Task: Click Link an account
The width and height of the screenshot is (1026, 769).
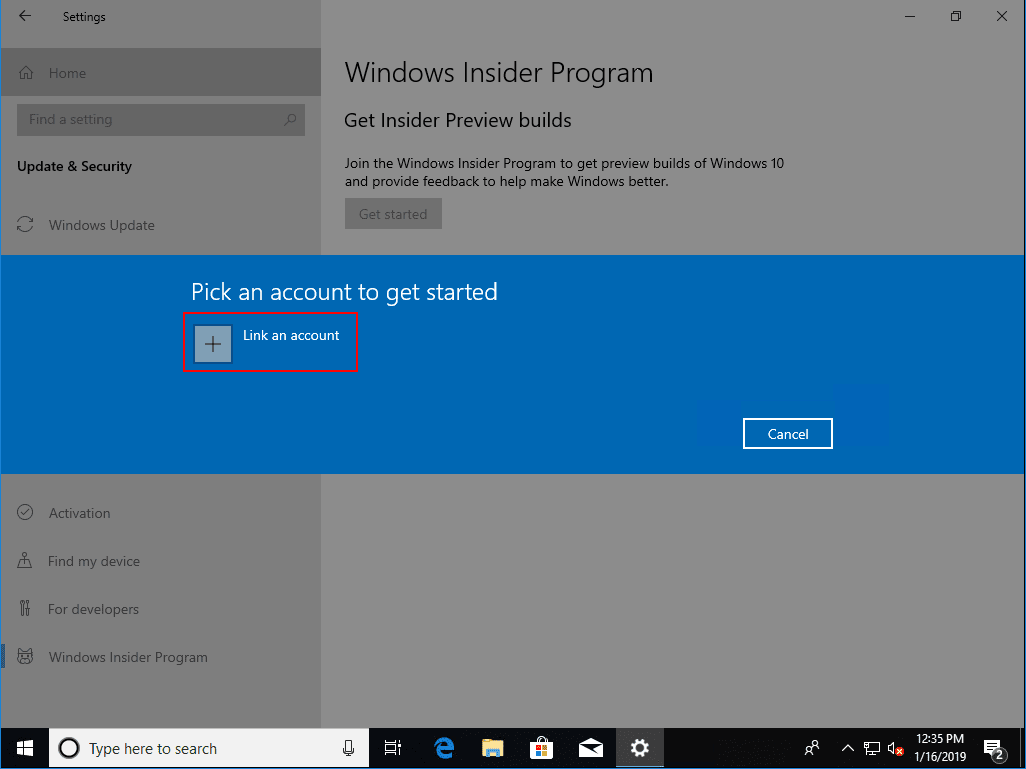Action: click(270, 342)
